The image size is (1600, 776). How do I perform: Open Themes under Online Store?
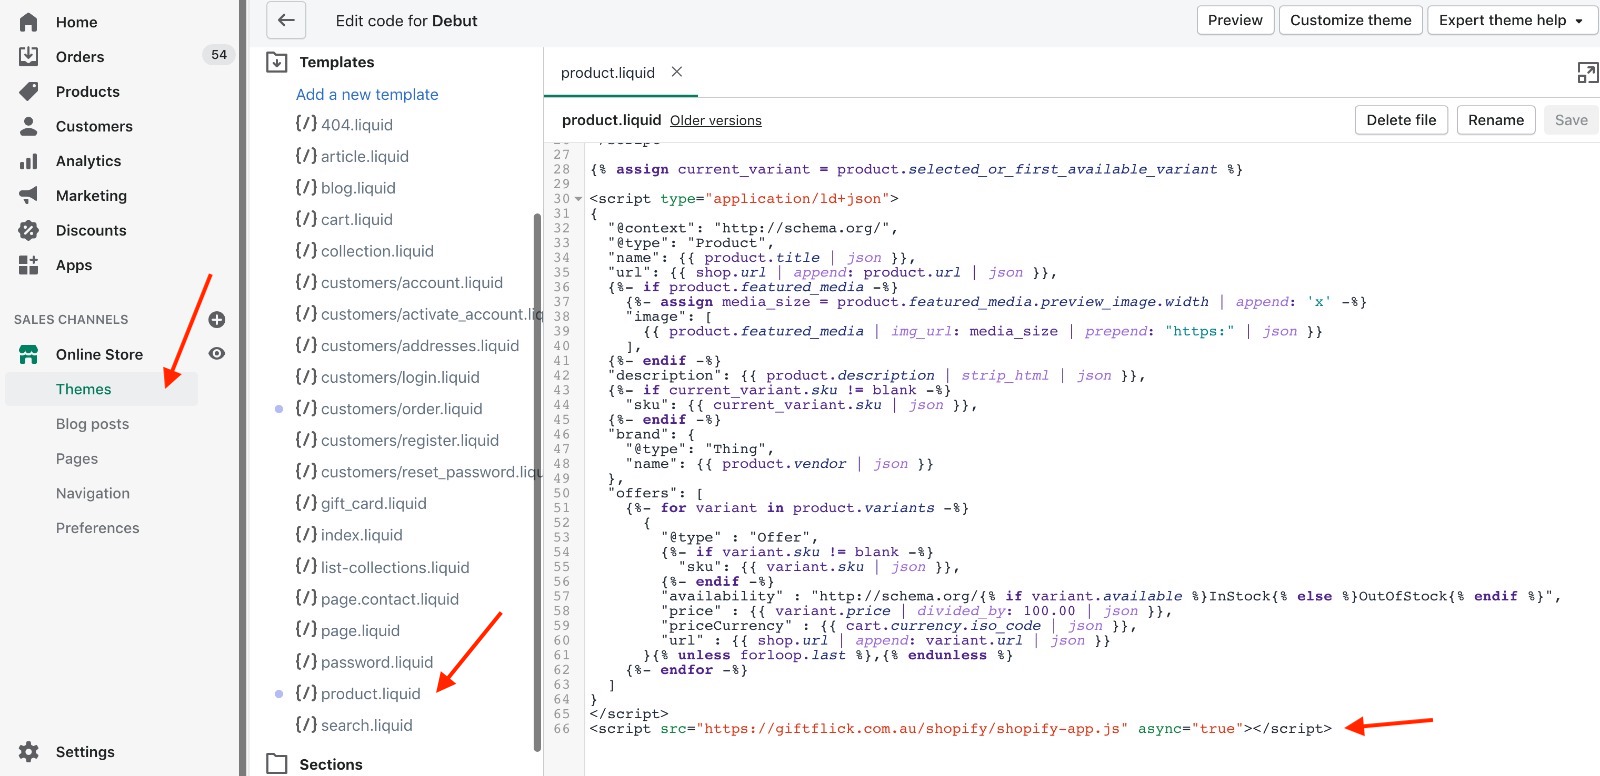(84, 389)
